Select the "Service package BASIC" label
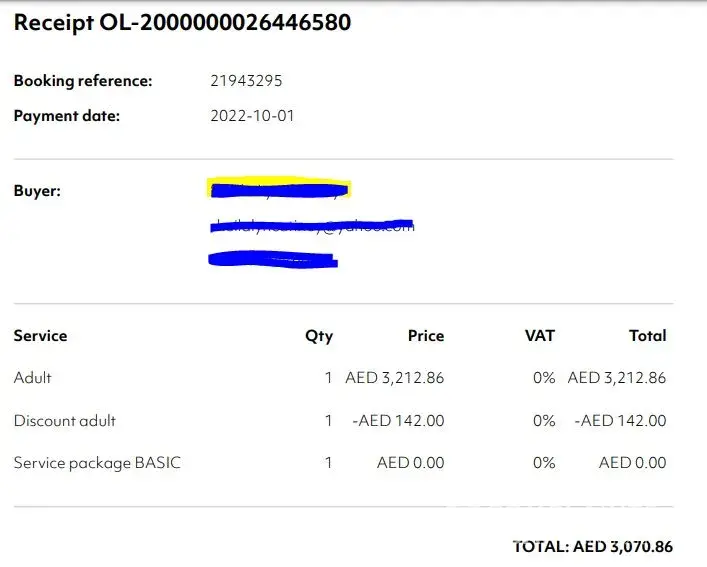Screen dimensions: 707x567 pyautogui.click(x=98, y=463)
